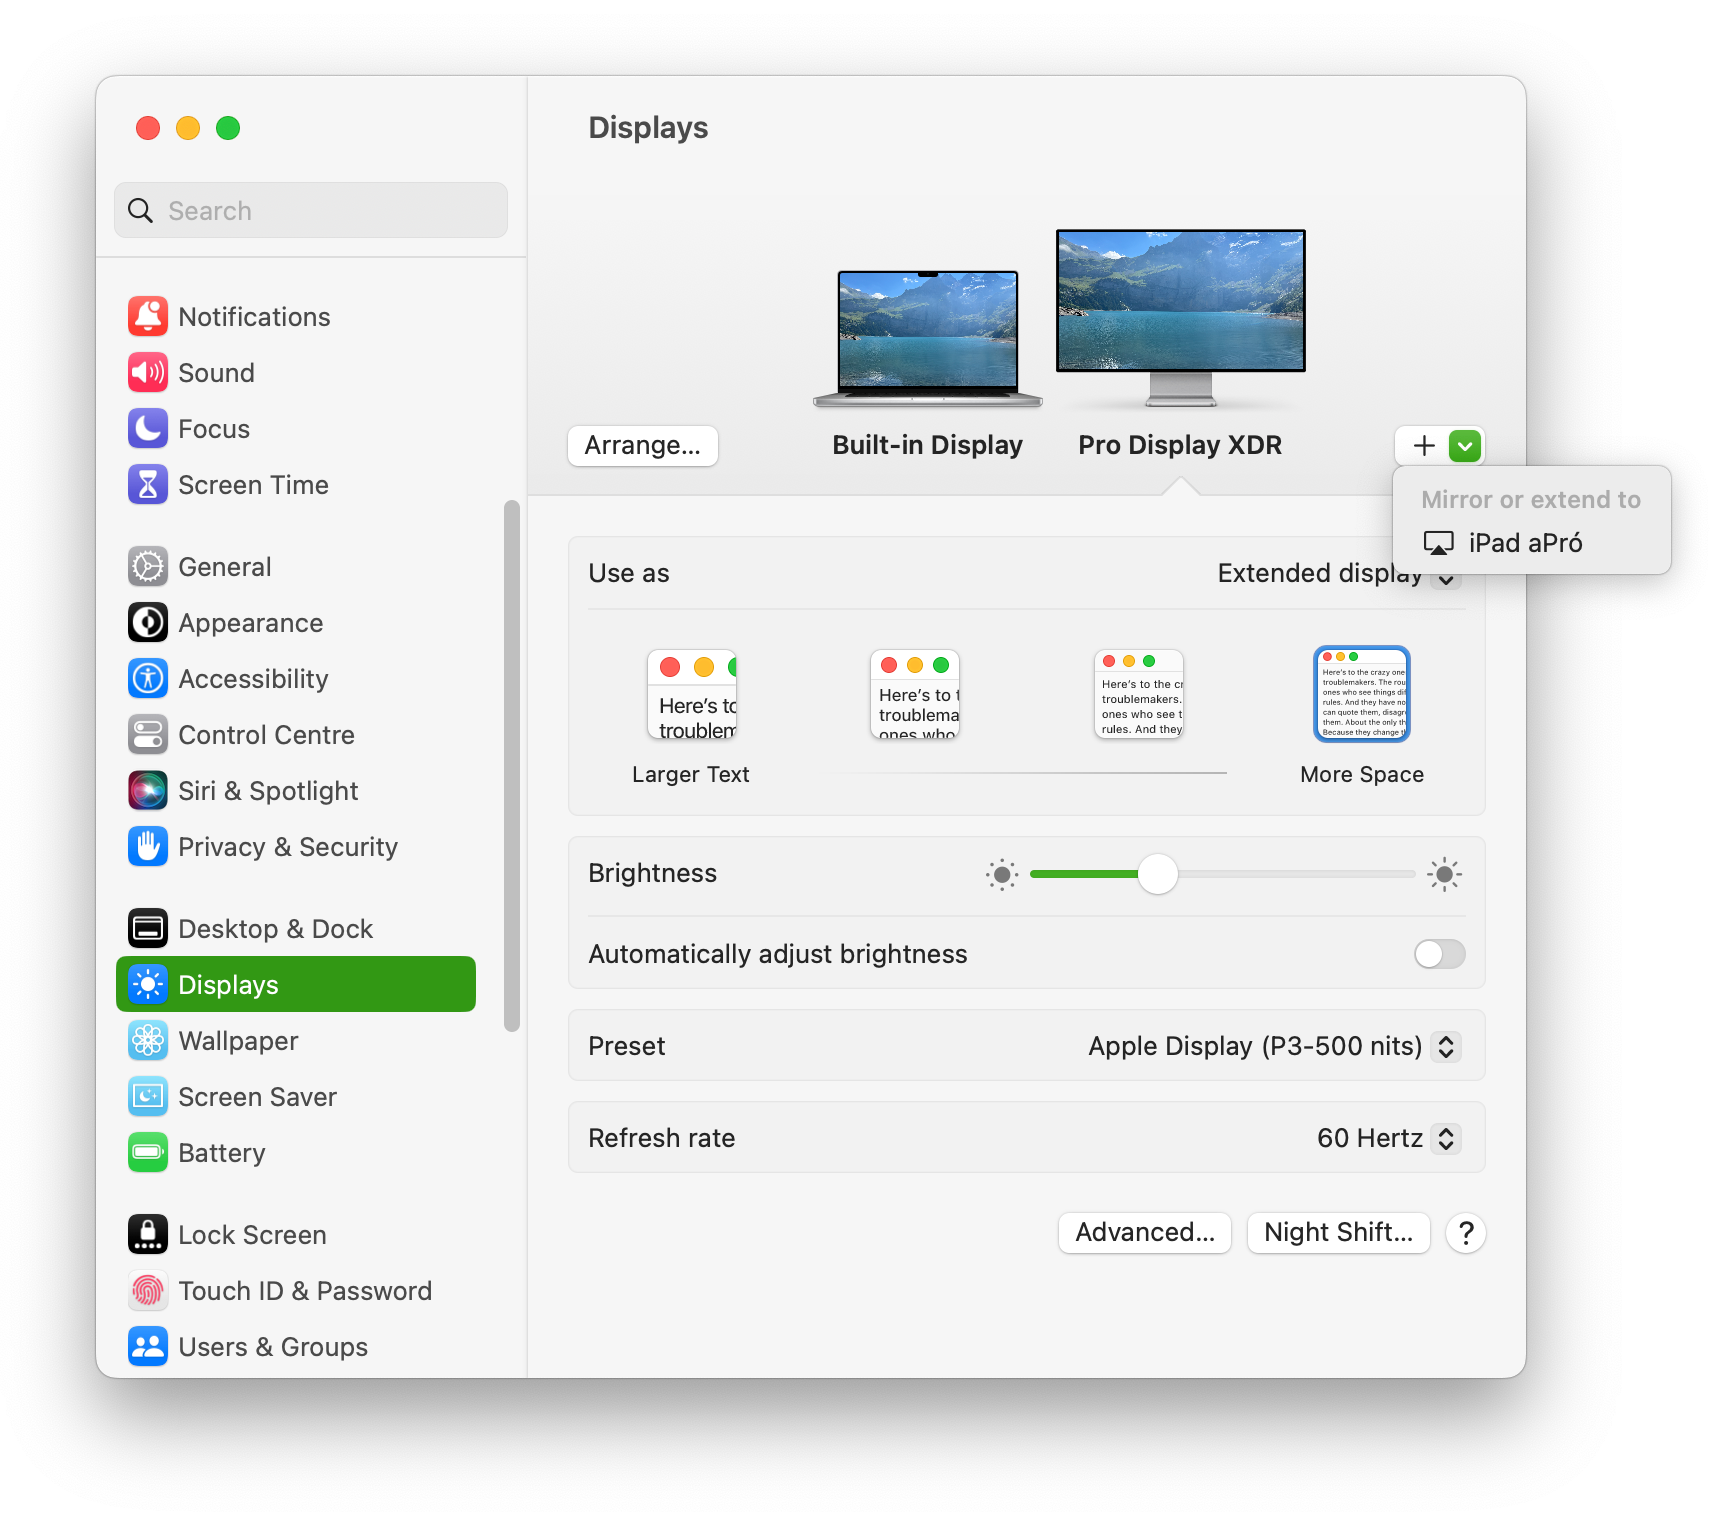Select the Pro Display XDR label
This screenshot has width=1720, height=1526.
click(1180, 445)
